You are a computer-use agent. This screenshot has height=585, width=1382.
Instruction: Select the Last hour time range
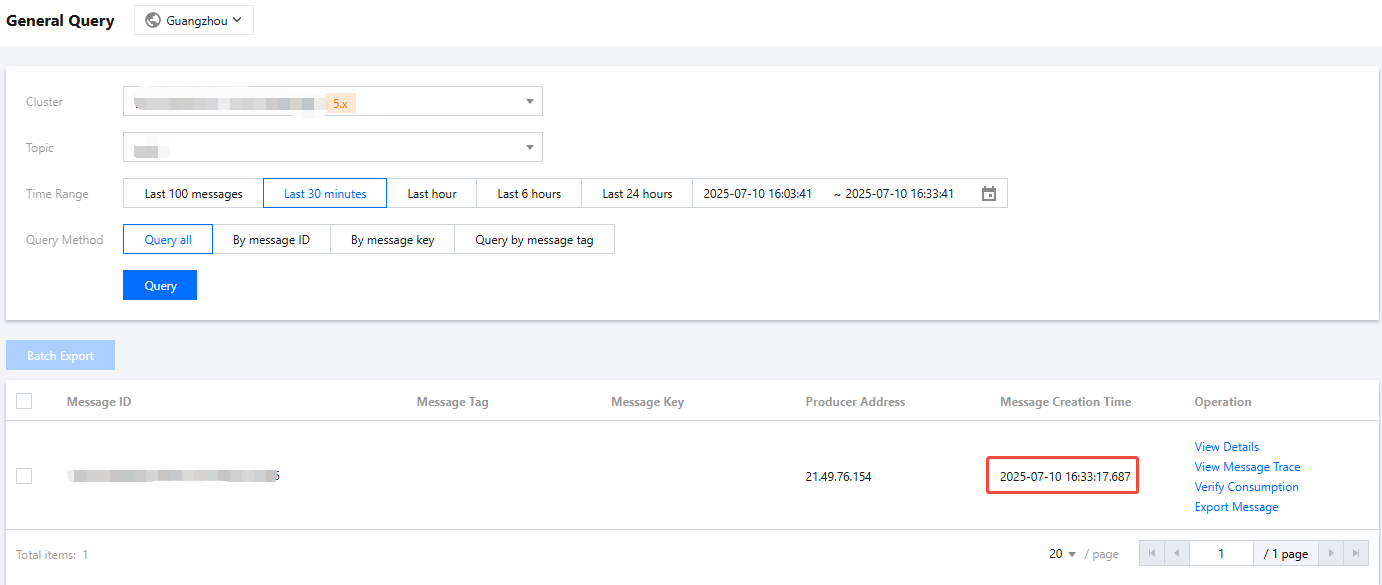pos(432,194)
